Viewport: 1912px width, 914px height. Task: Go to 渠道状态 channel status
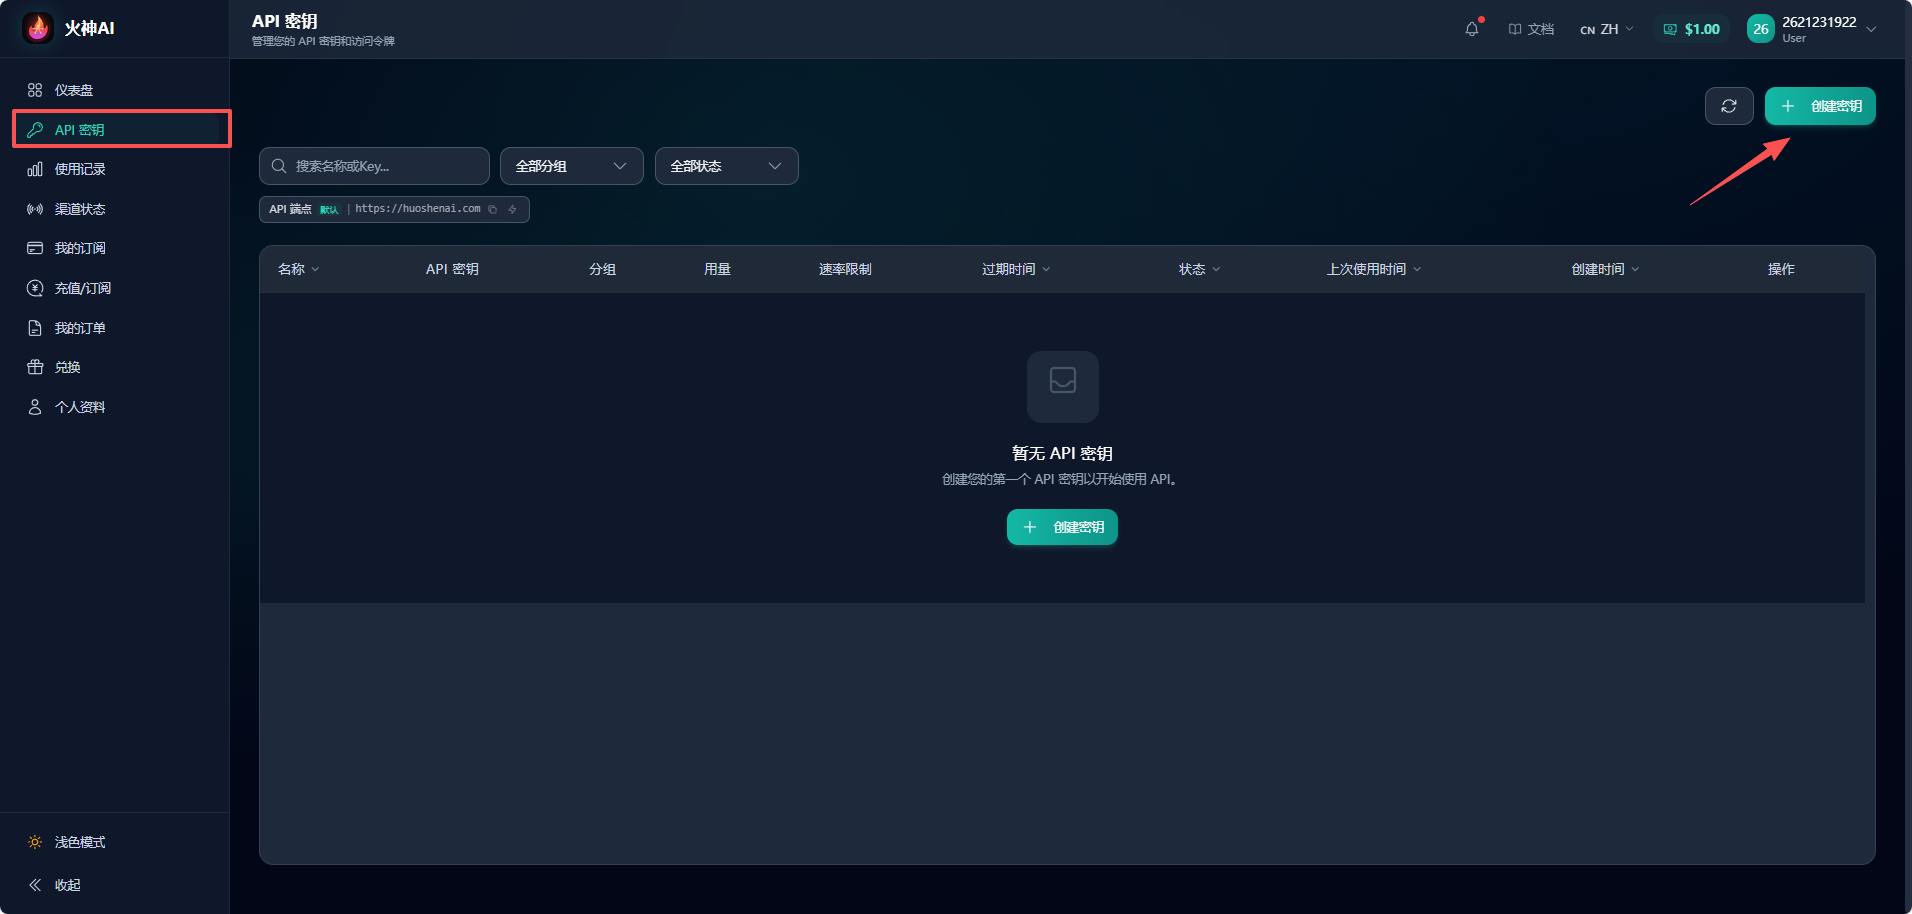(115, 209)
